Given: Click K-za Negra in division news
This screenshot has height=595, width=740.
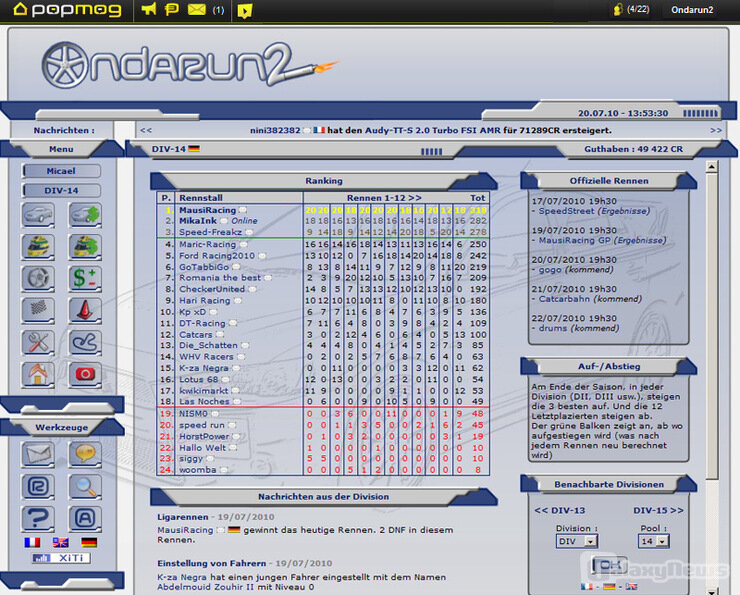Looking at the screenshot, I should 182,577.
